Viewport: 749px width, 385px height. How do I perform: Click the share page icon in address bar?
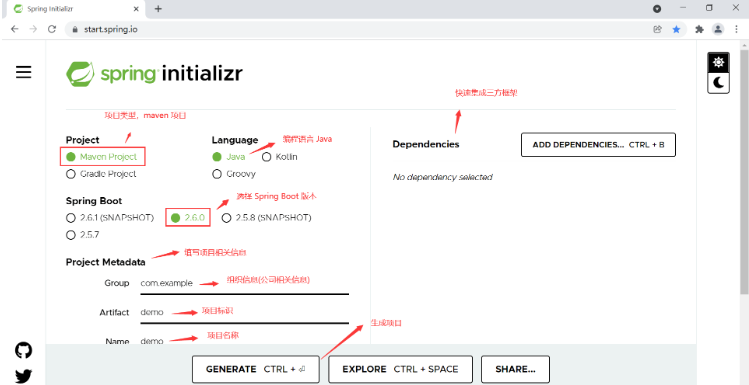[658, 29]
